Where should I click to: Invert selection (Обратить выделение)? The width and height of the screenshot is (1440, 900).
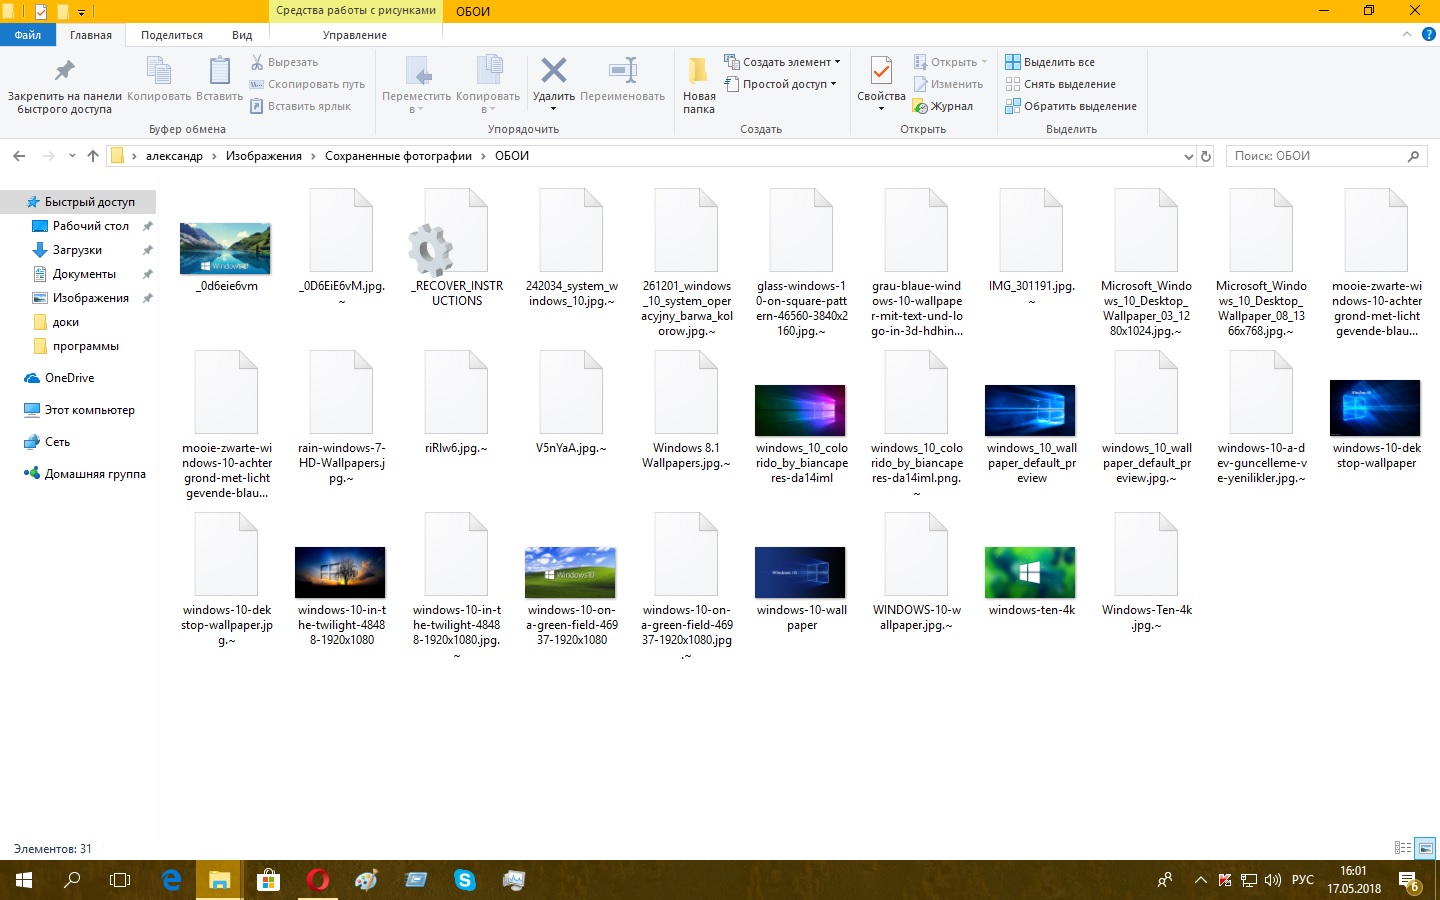(x=1070, y=106)
